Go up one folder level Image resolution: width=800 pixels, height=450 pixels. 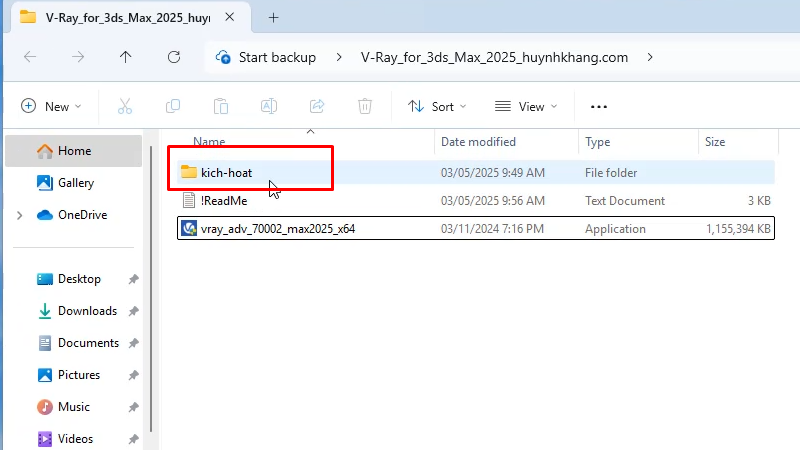coord(125,57)
